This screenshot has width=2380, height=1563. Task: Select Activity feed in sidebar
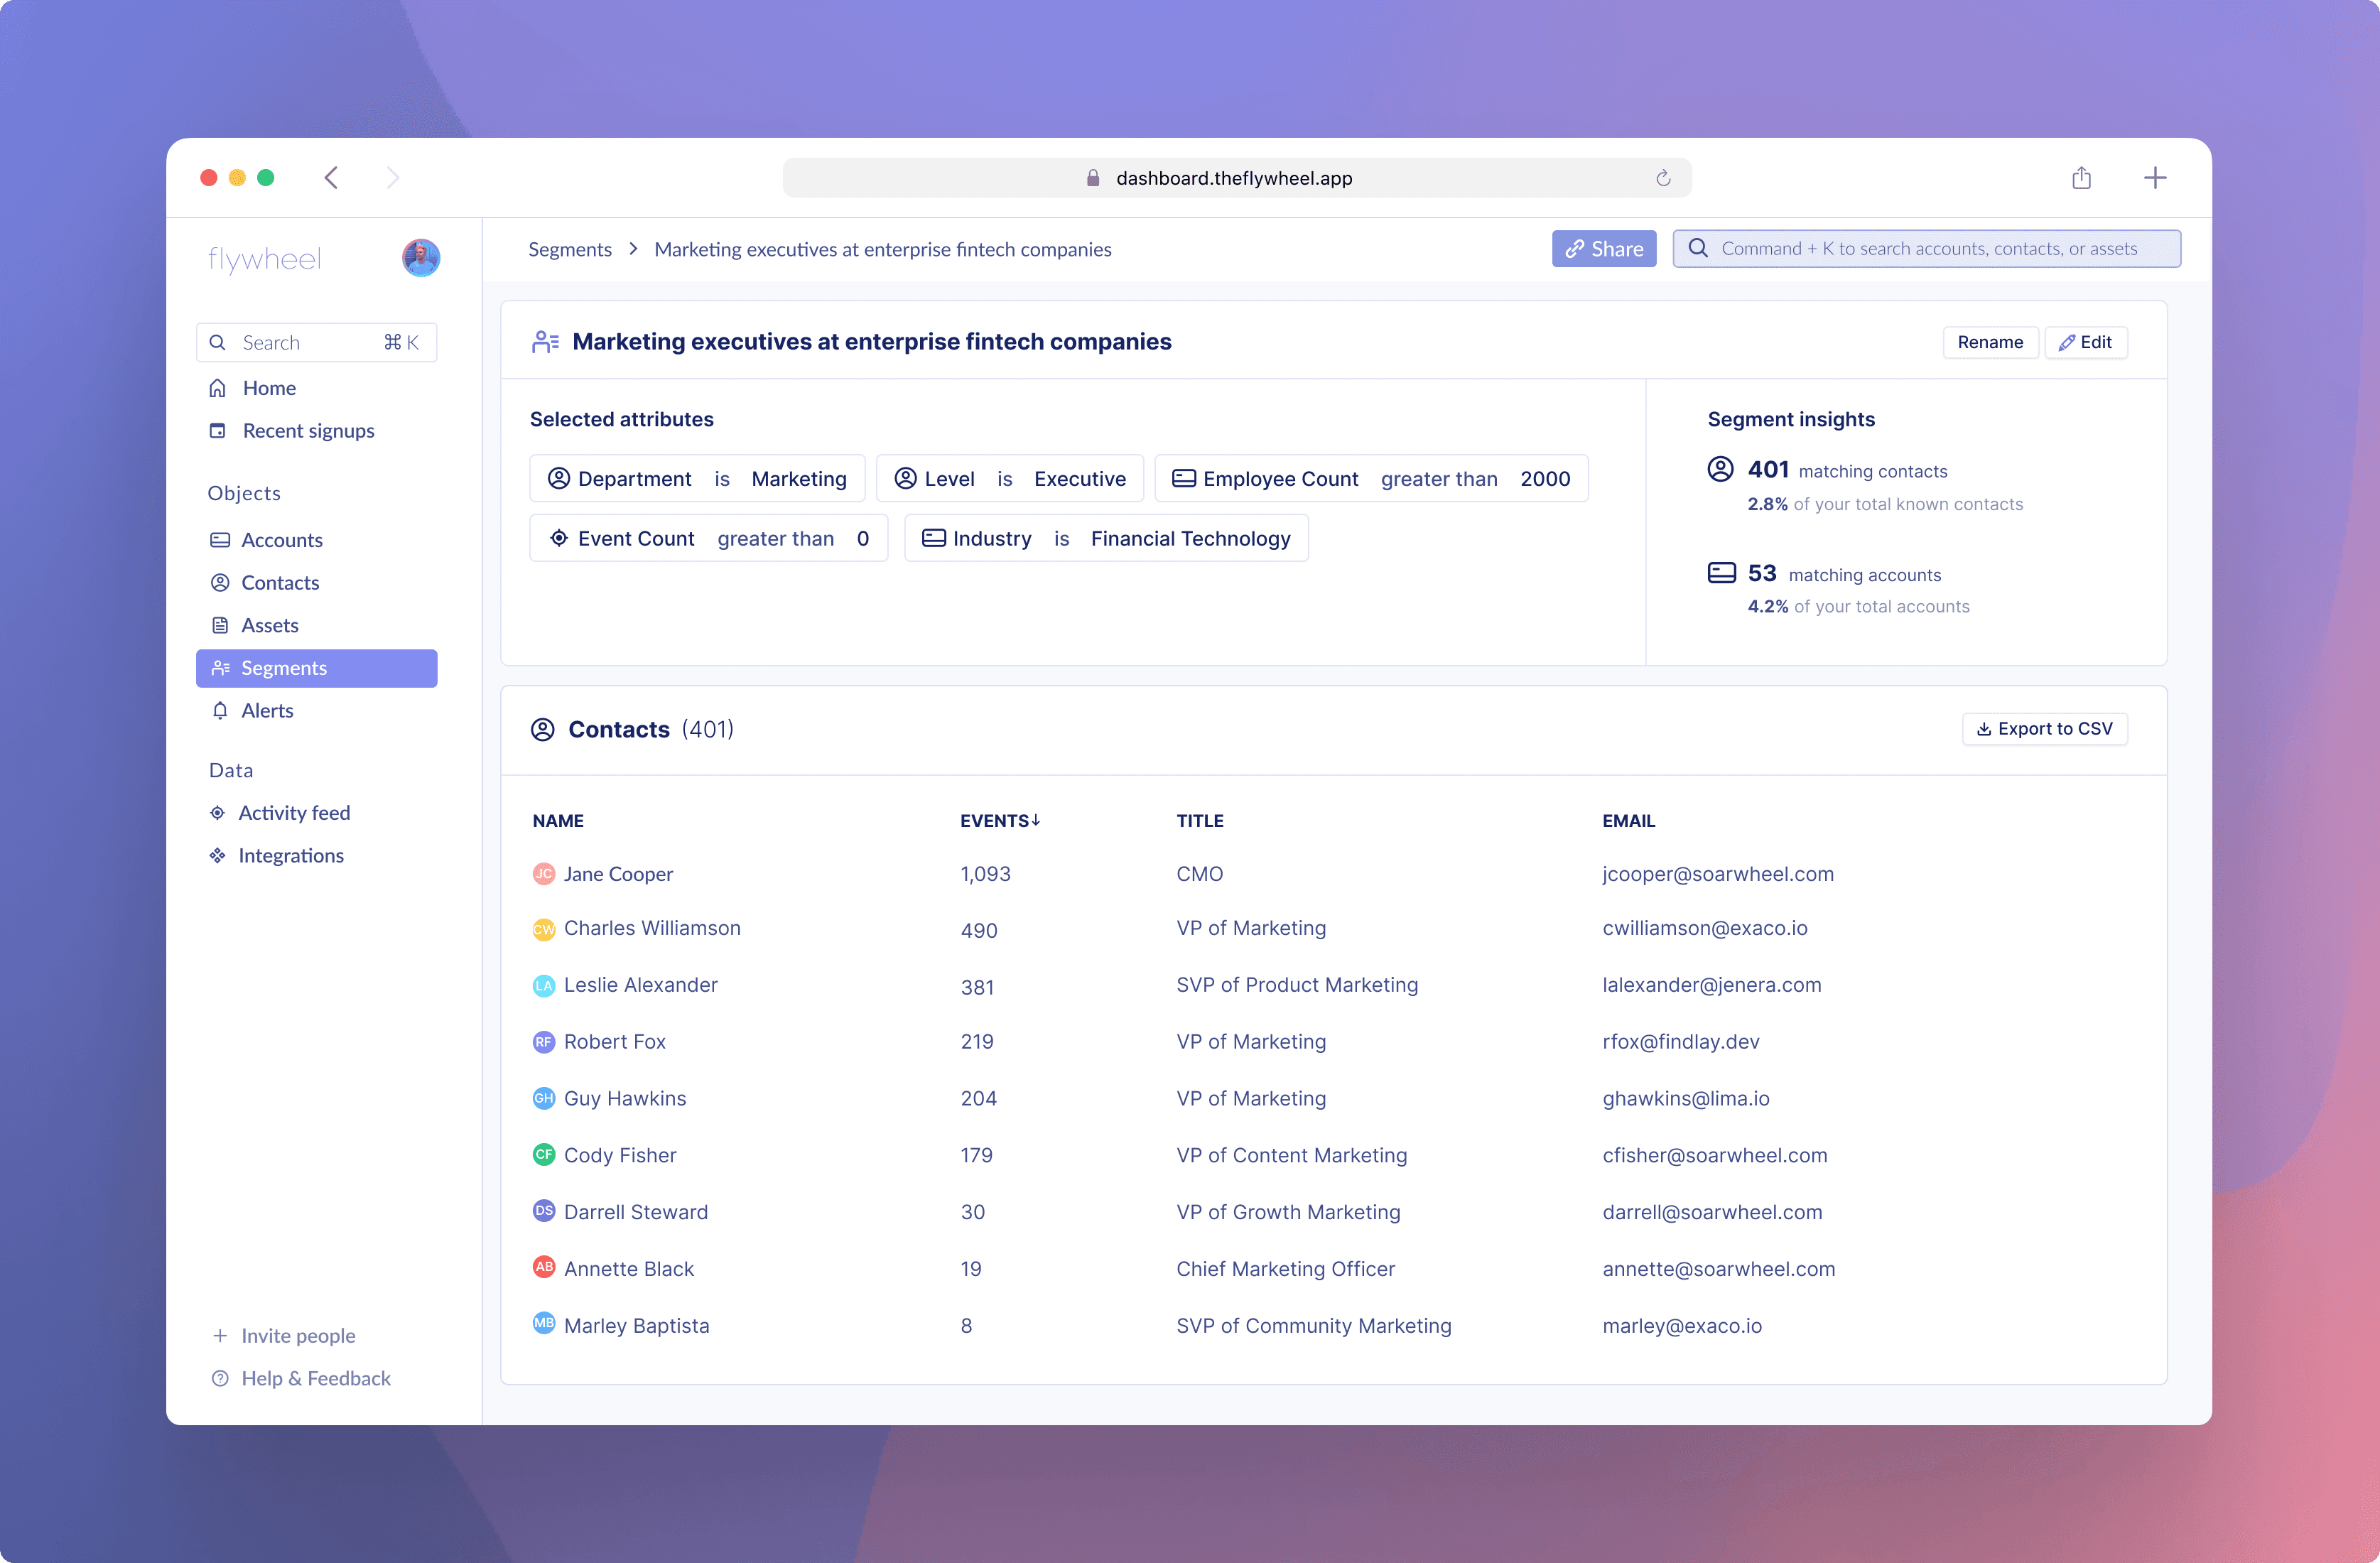pyautogui.click(x=294, y=813)
